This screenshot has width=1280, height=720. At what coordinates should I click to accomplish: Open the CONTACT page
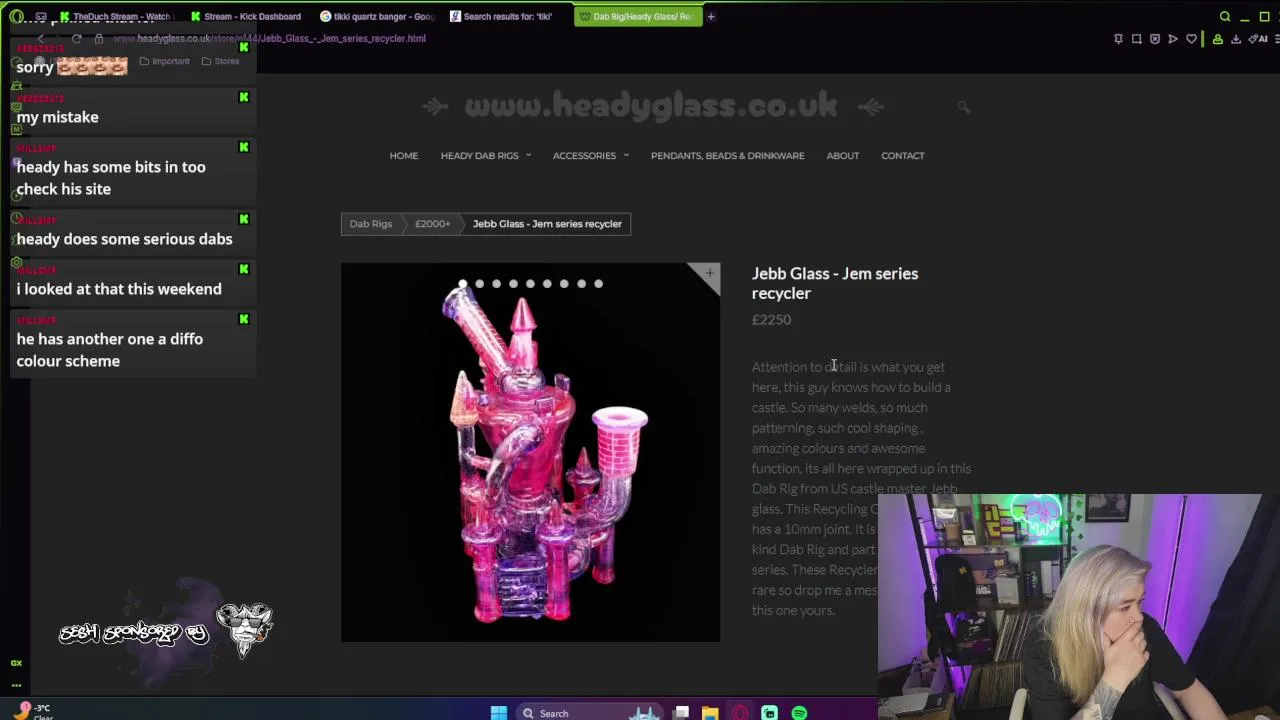[903, 155]
